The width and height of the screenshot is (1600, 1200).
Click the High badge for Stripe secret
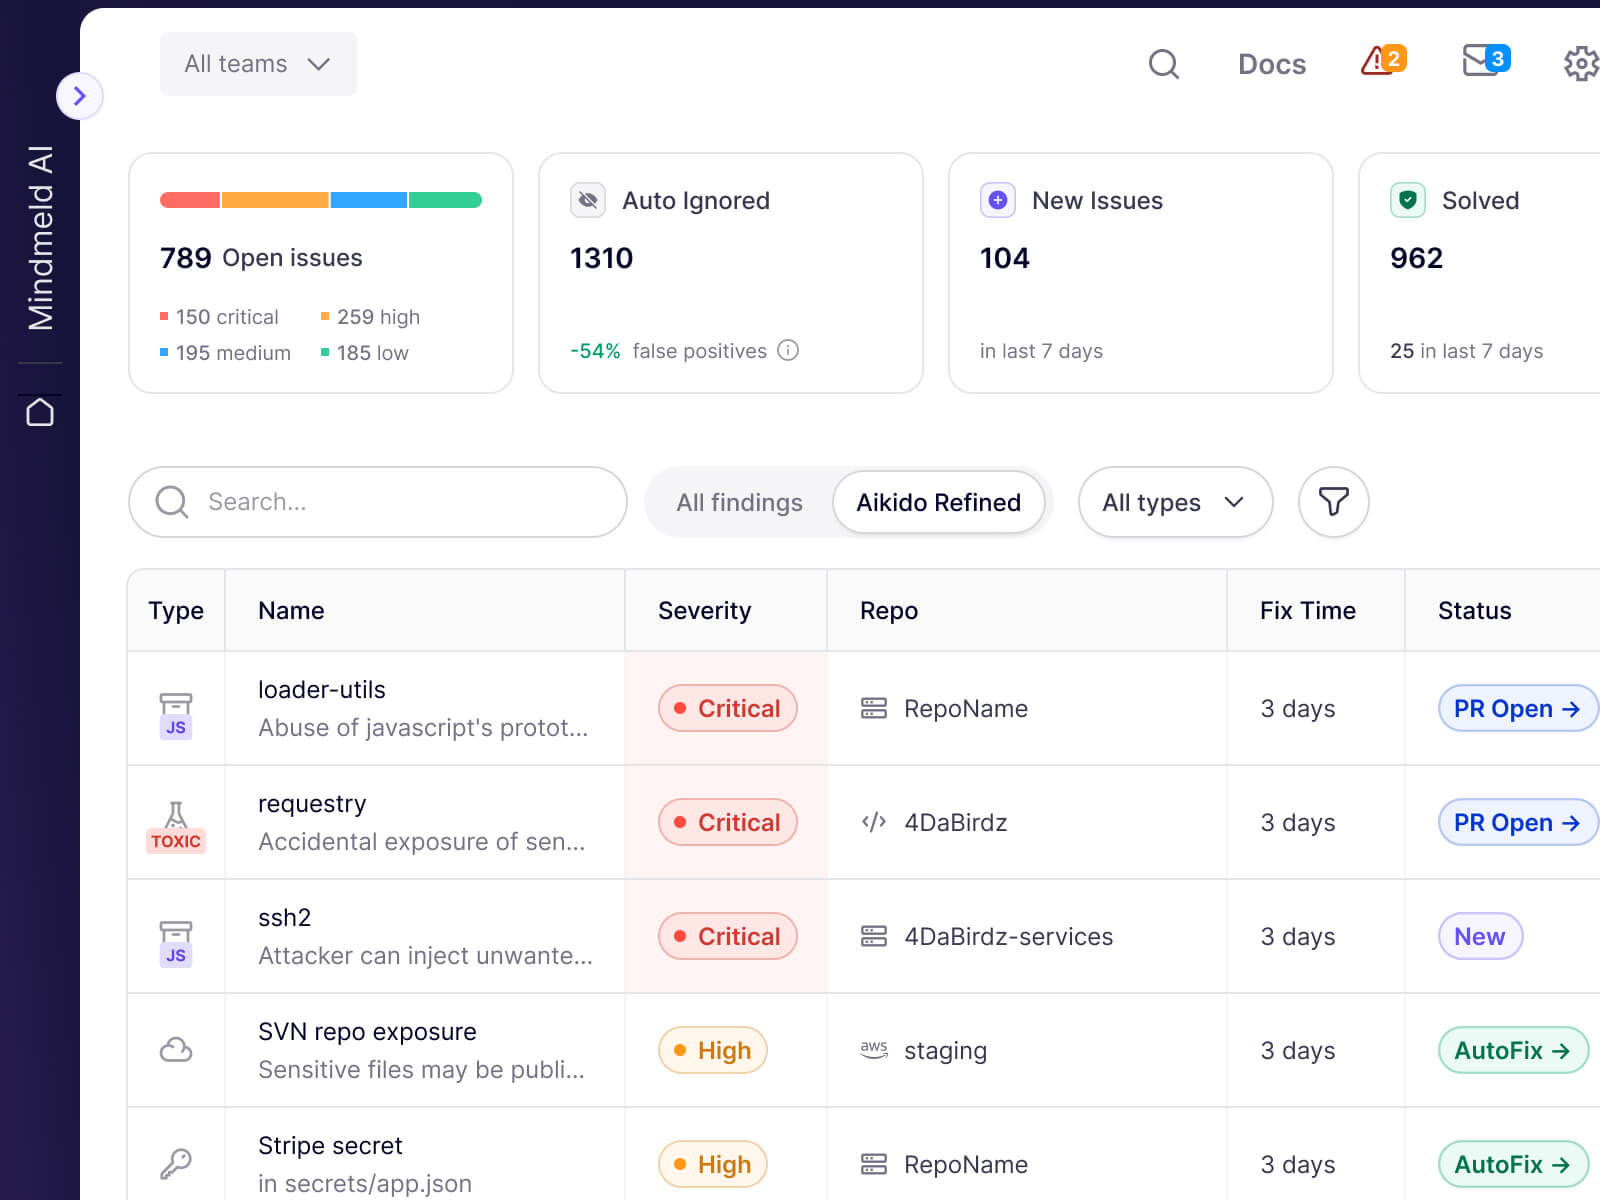[x=712, y=1164]
